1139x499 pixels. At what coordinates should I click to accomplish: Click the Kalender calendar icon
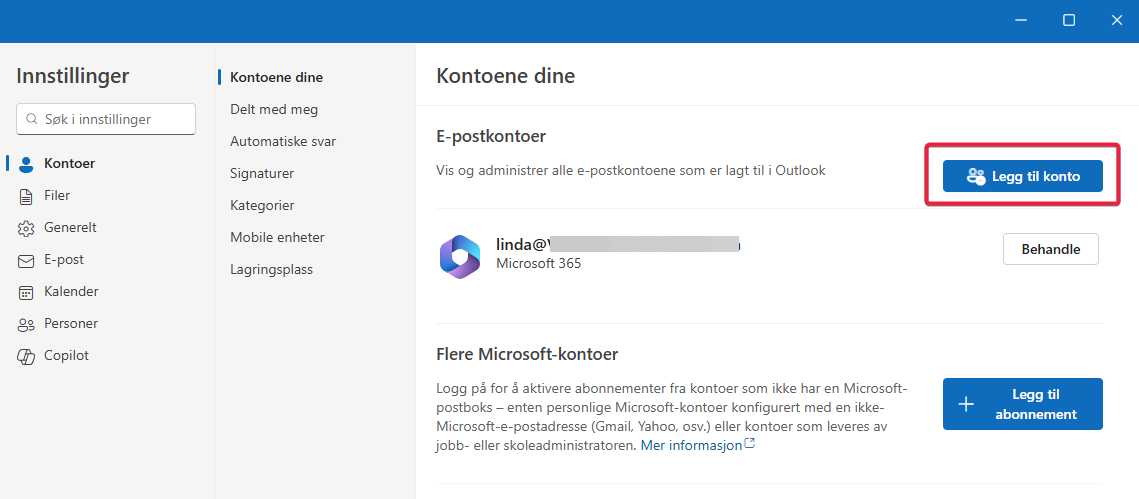pyautogui.click(x=26, y=292)
